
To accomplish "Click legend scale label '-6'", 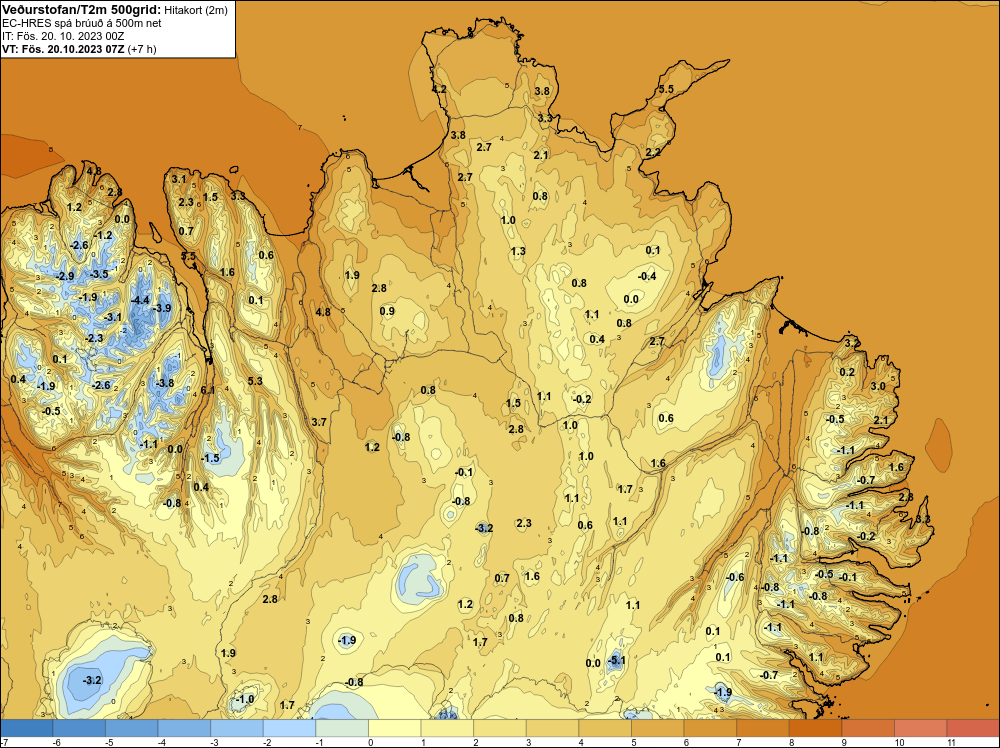I will pyautogui.click(x=56, y=743).
